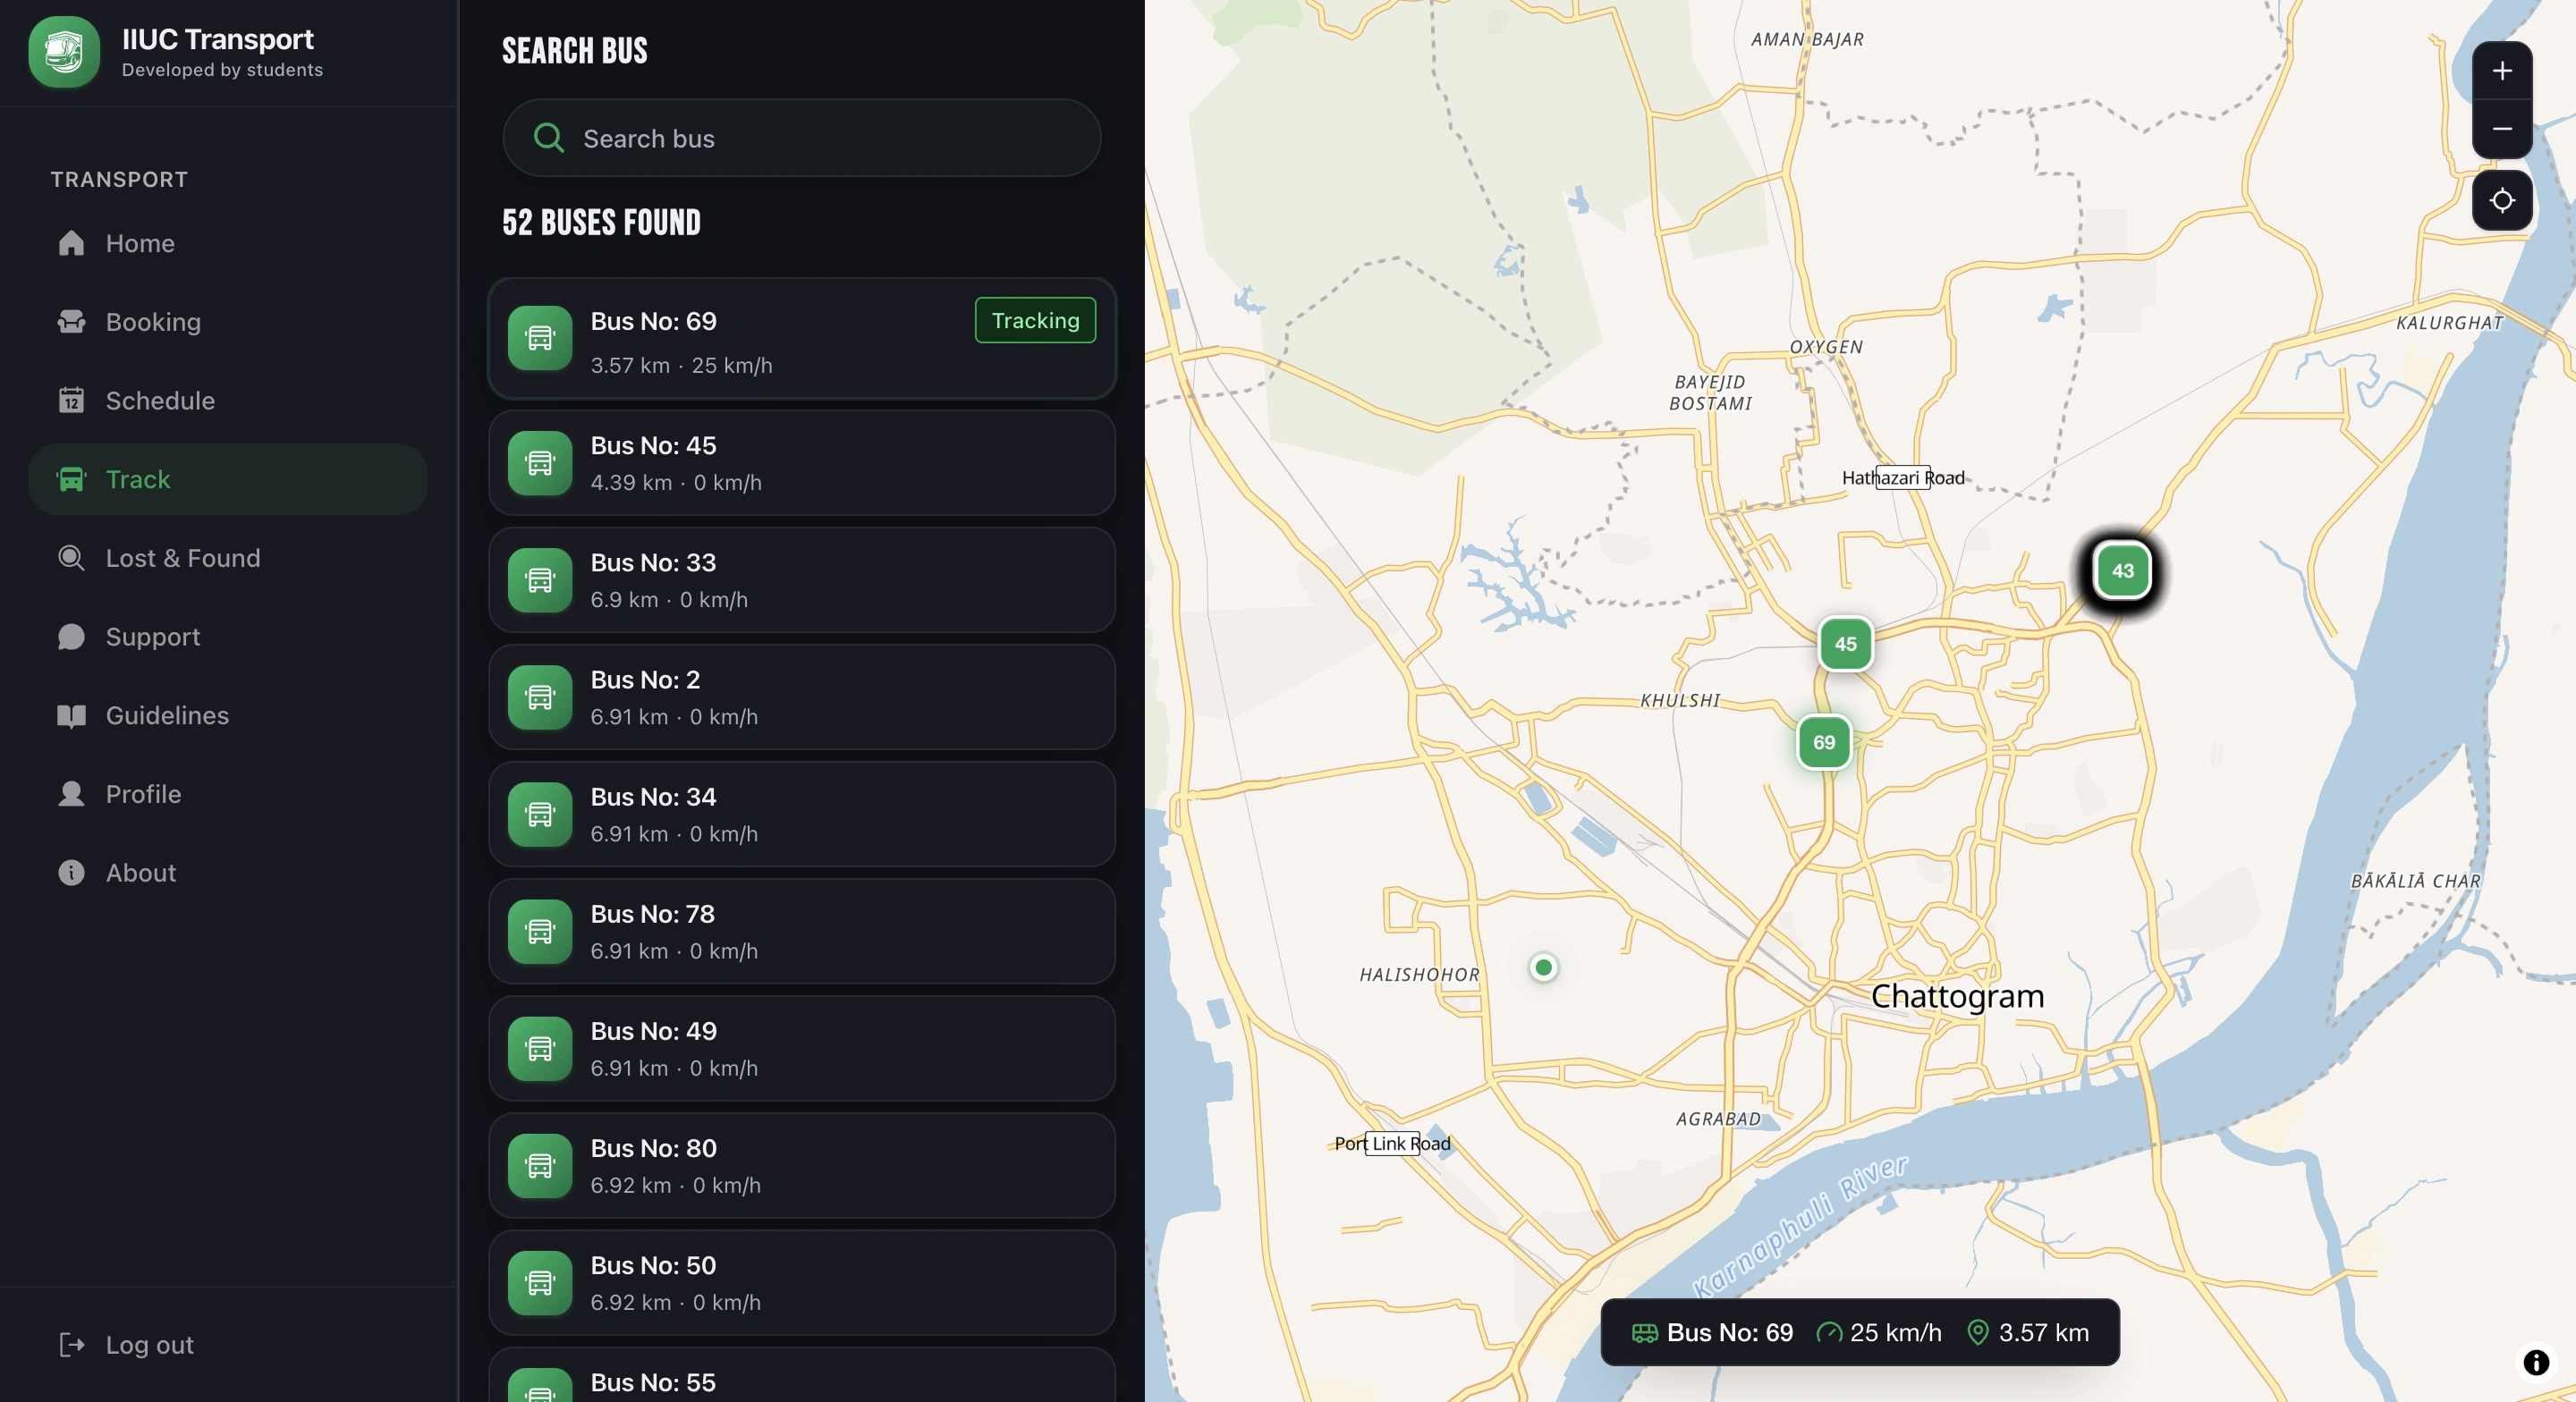Click the Lost & Found magnifier icon
This screenshot has width=2576, height=1402.
pyautogui.click(x=71, y=558)
